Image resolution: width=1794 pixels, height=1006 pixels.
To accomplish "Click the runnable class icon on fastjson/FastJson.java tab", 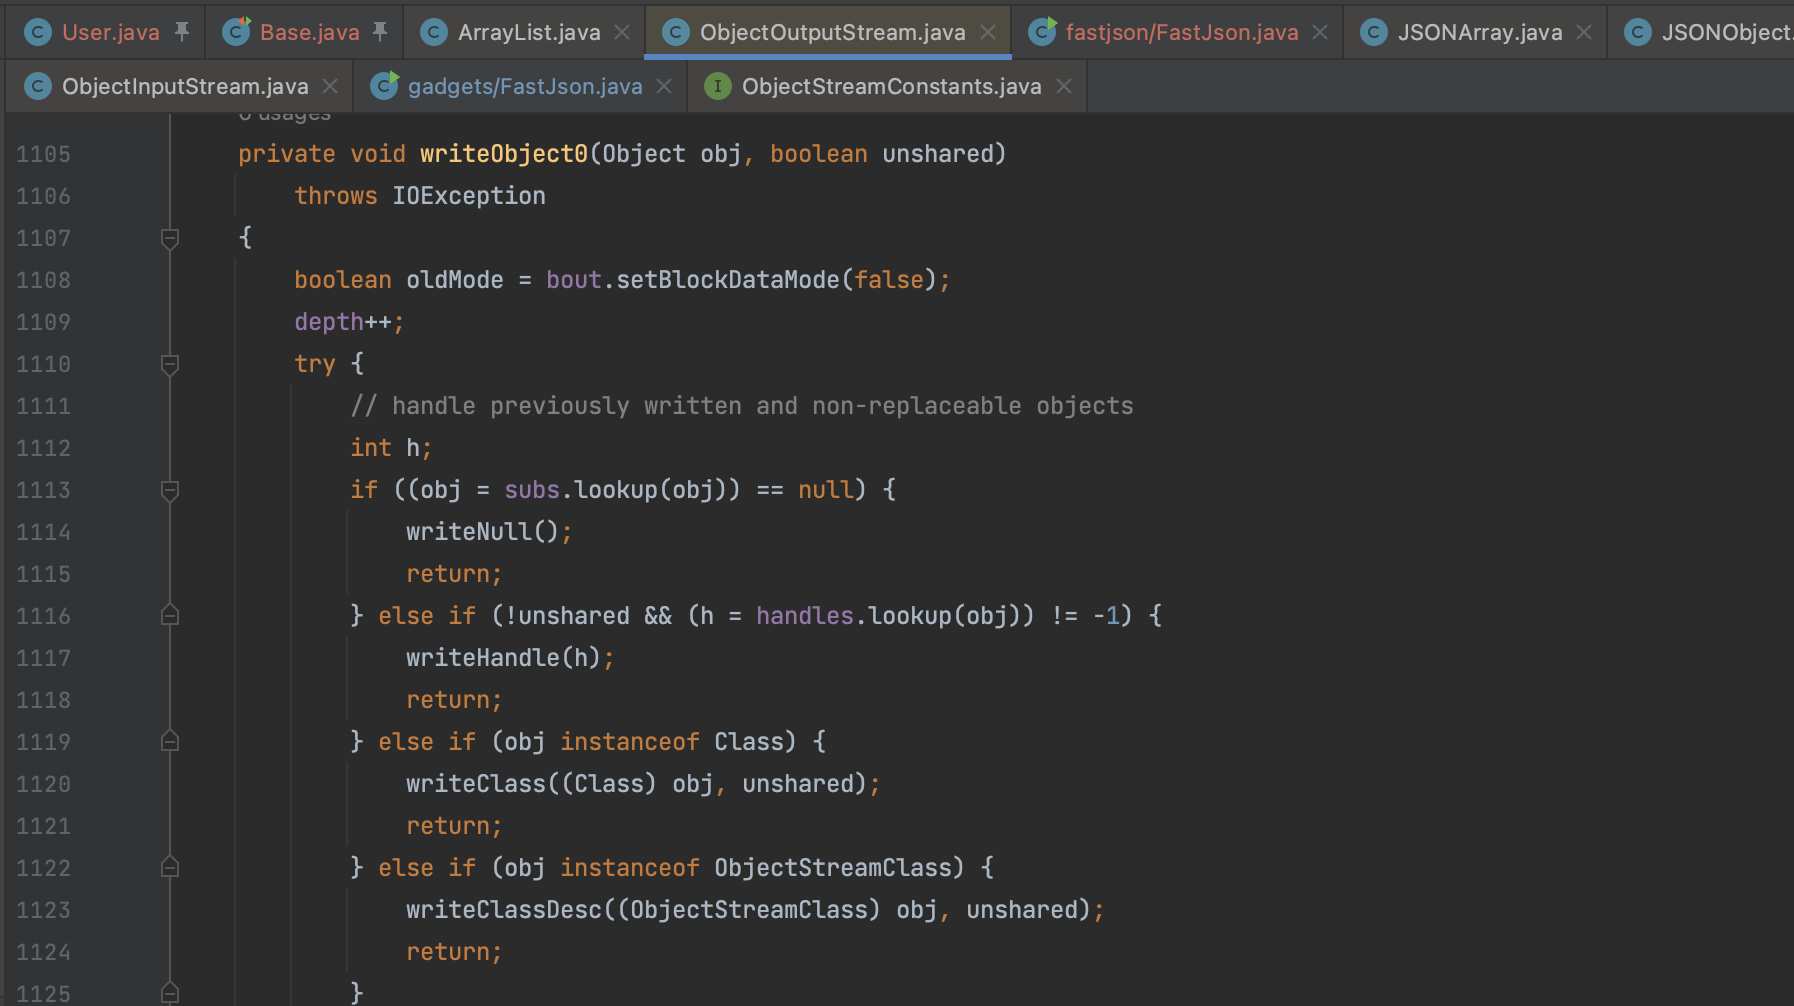I will coord(1042,32).
